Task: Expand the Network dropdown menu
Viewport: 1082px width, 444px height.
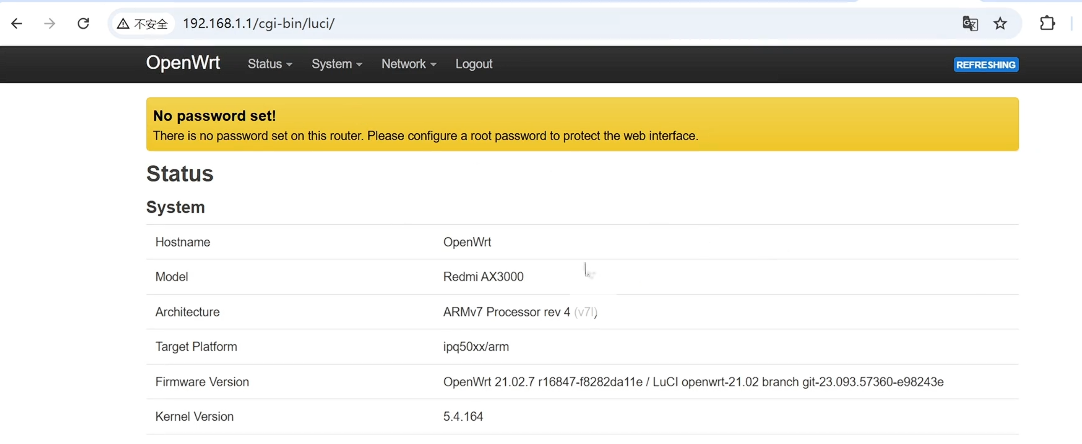Action: [x=408, y=64]
